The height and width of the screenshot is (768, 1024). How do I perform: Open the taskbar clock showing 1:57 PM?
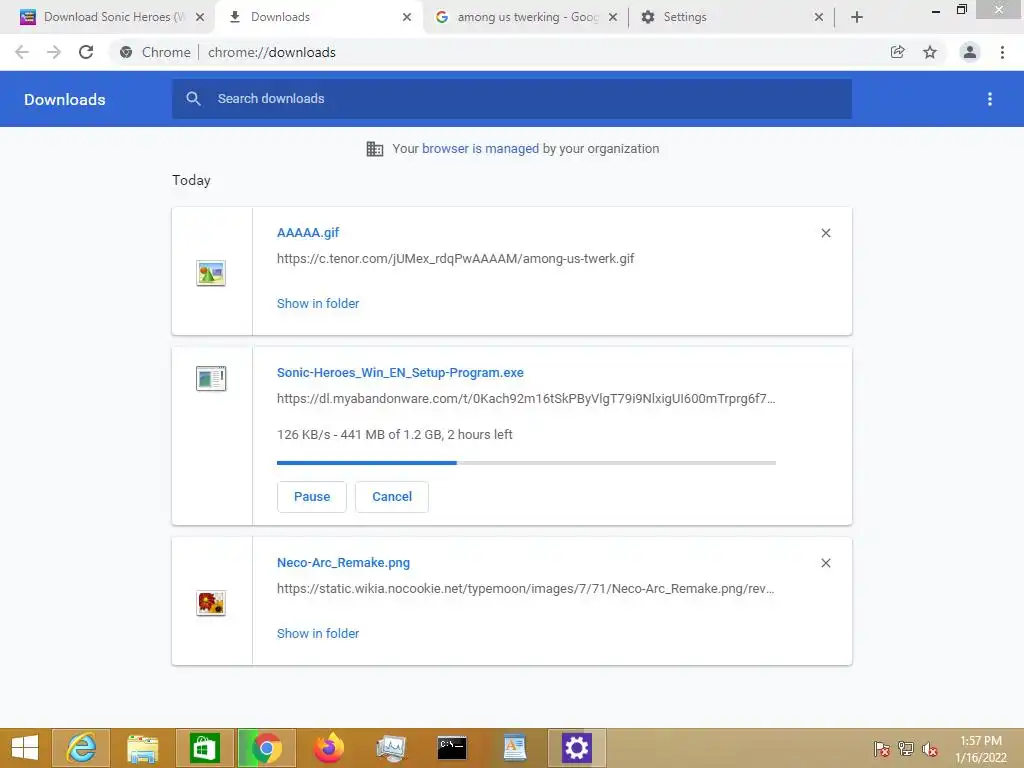tap(981, 749)
